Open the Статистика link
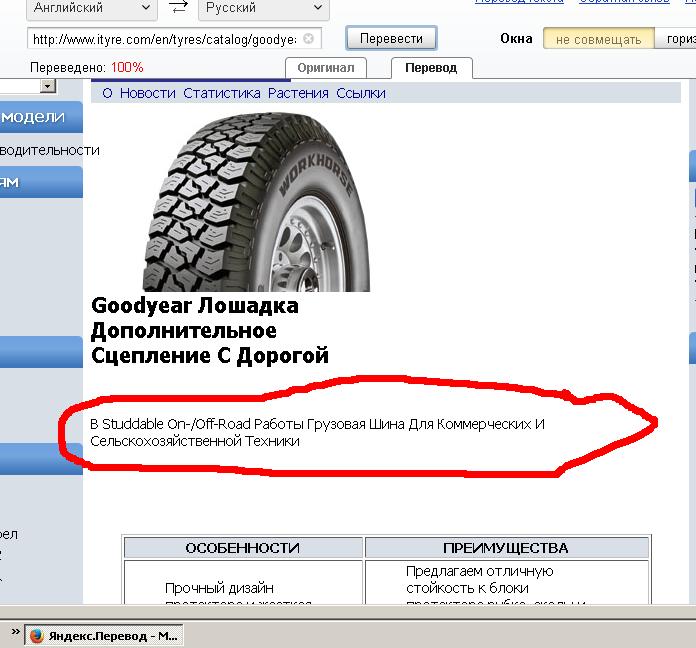 pyautogui.click(x=221, y=93)
